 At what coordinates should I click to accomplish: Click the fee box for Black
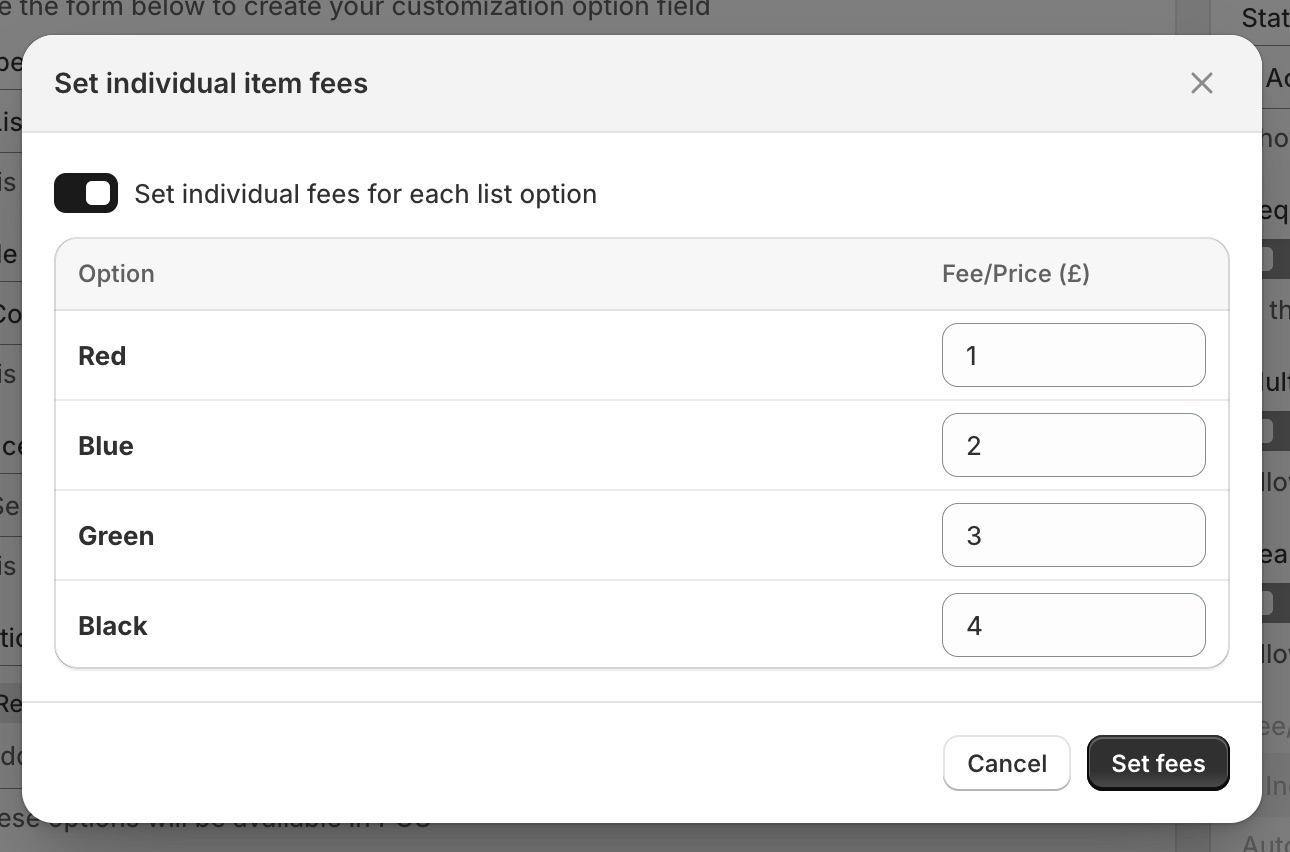(1073, 625)
